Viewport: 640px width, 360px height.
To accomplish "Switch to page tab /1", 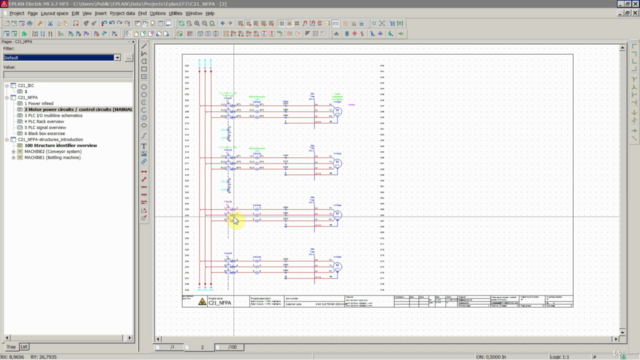I will coord(172,347).
